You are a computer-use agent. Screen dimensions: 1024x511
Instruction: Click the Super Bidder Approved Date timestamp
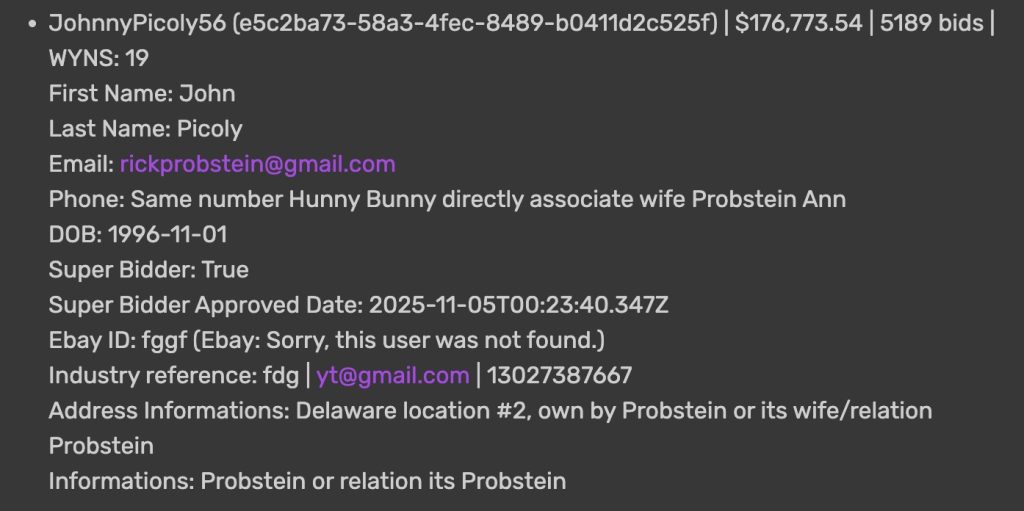point(518,305)
